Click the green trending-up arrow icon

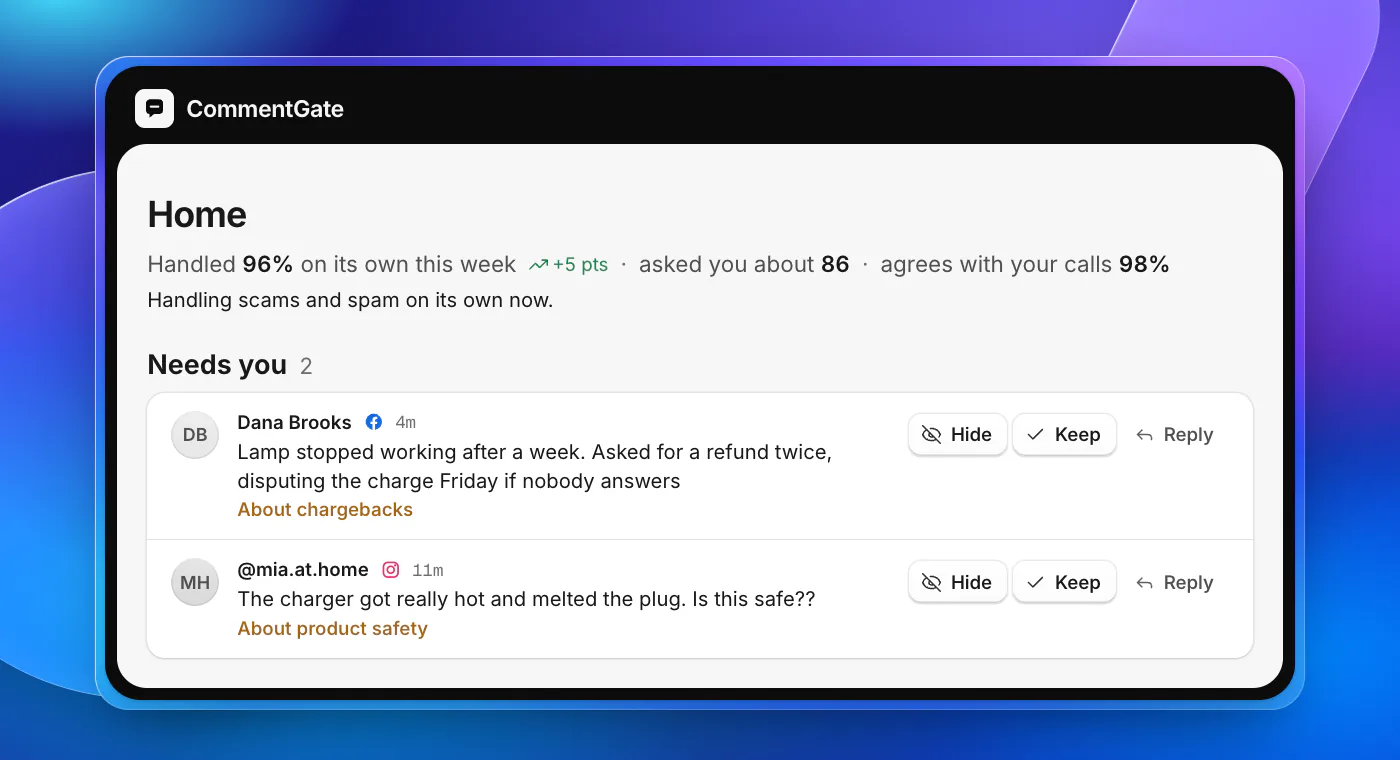539,265
